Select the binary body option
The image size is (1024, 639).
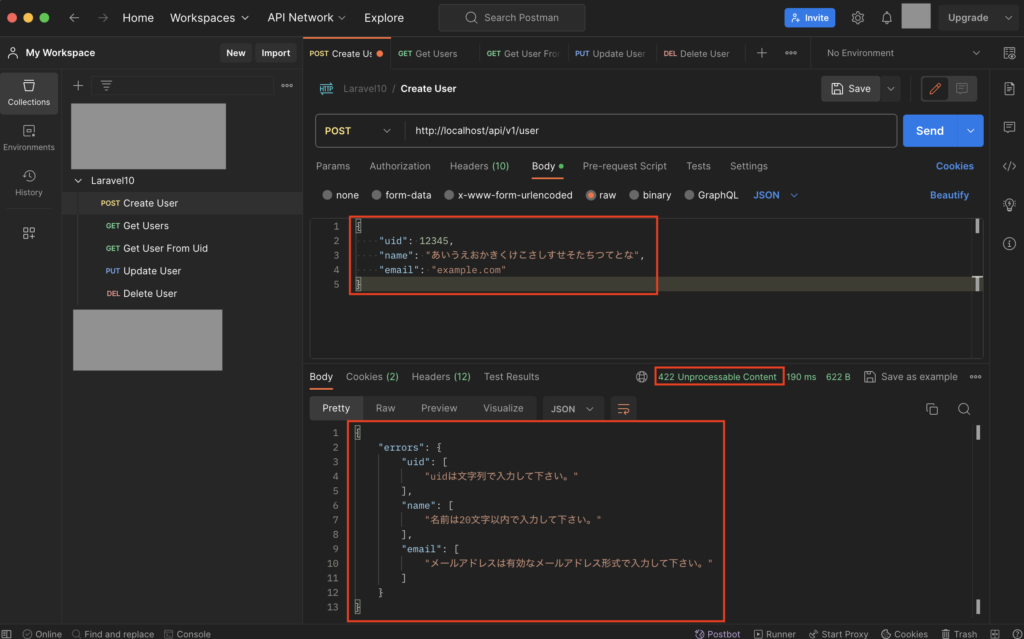pos(650,195)
